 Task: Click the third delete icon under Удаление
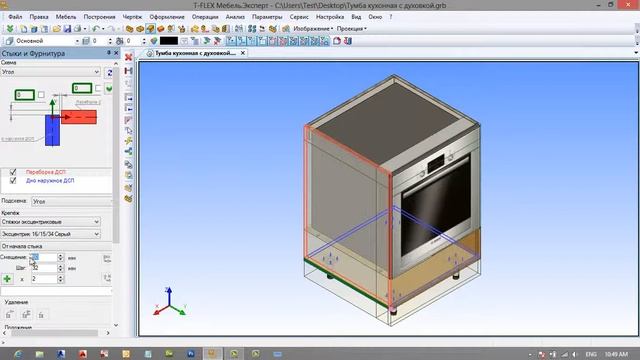(x=41, y=314)
